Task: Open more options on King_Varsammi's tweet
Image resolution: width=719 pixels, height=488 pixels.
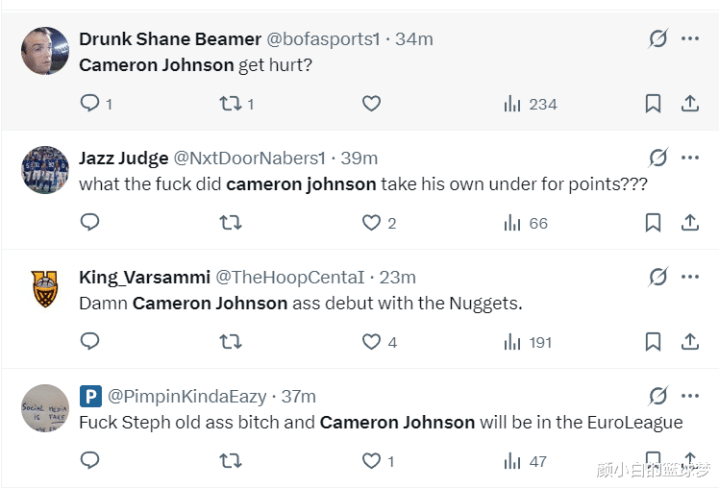Action: (690, 277)
